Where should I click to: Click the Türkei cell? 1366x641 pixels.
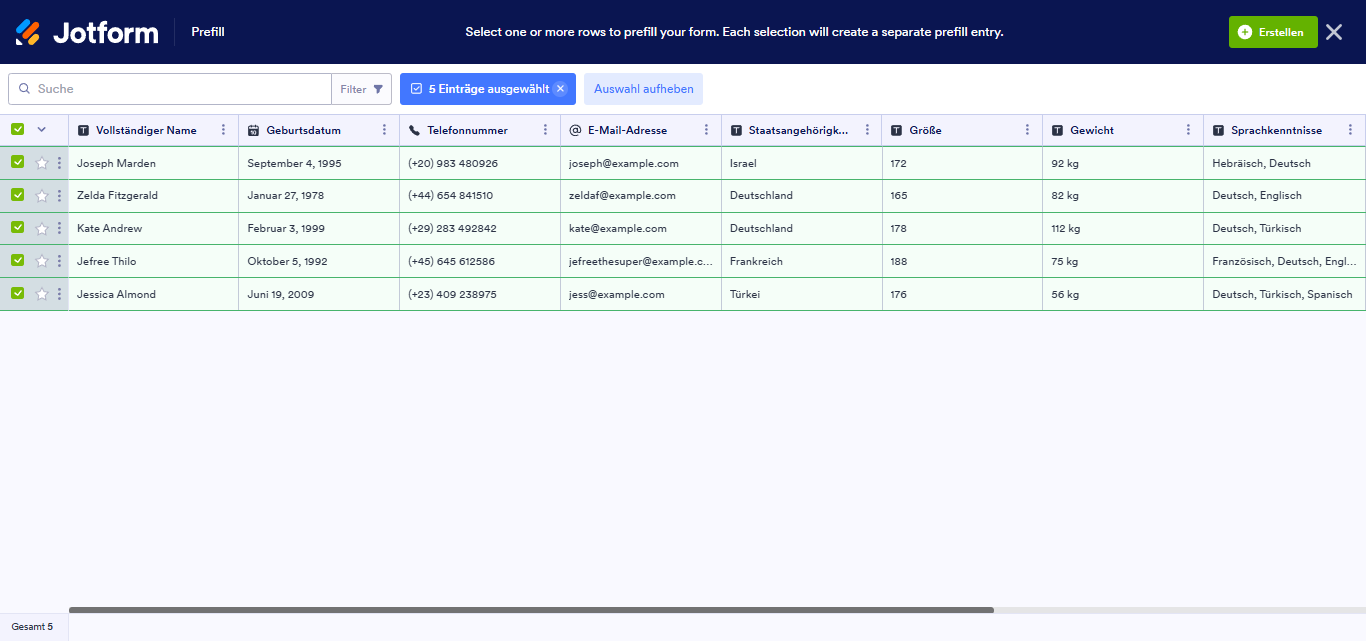tap(802, 294)
